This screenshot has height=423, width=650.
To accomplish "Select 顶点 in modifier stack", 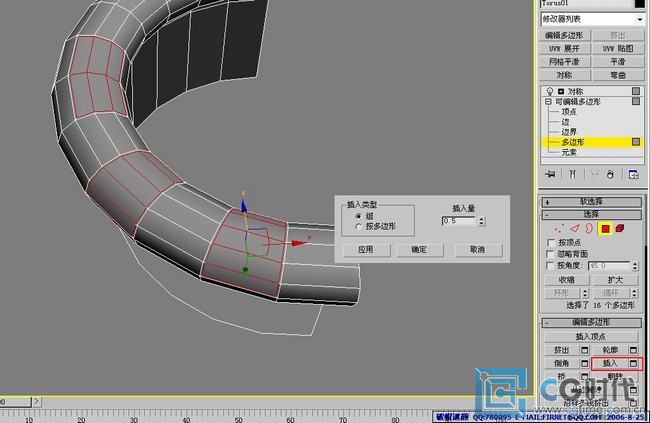I will click(569, 112).
